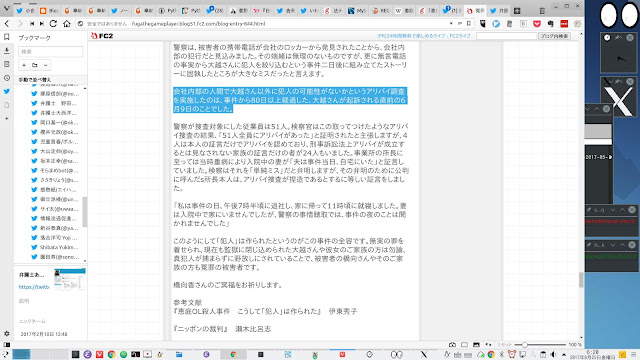
Task: Open the Evernote extension
Action: pyautogui.click(x=550, y=24)
